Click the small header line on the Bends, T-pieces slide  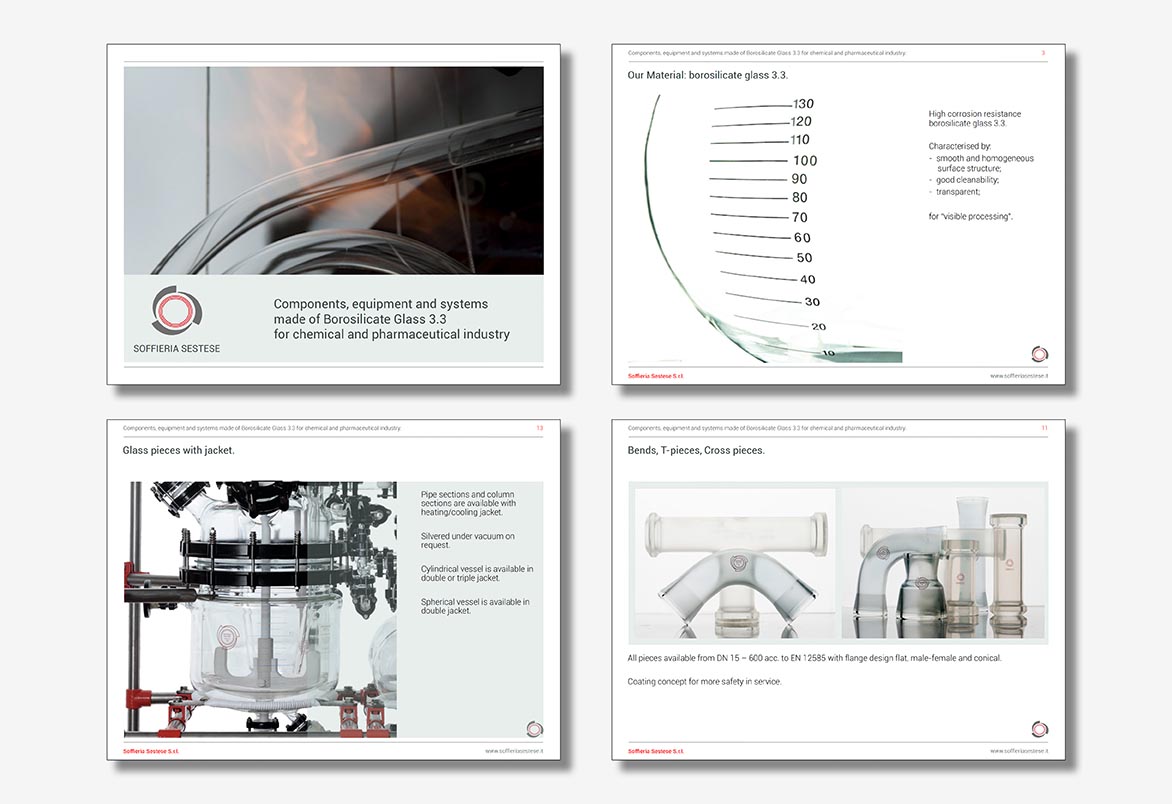click(x=767, y=428)
